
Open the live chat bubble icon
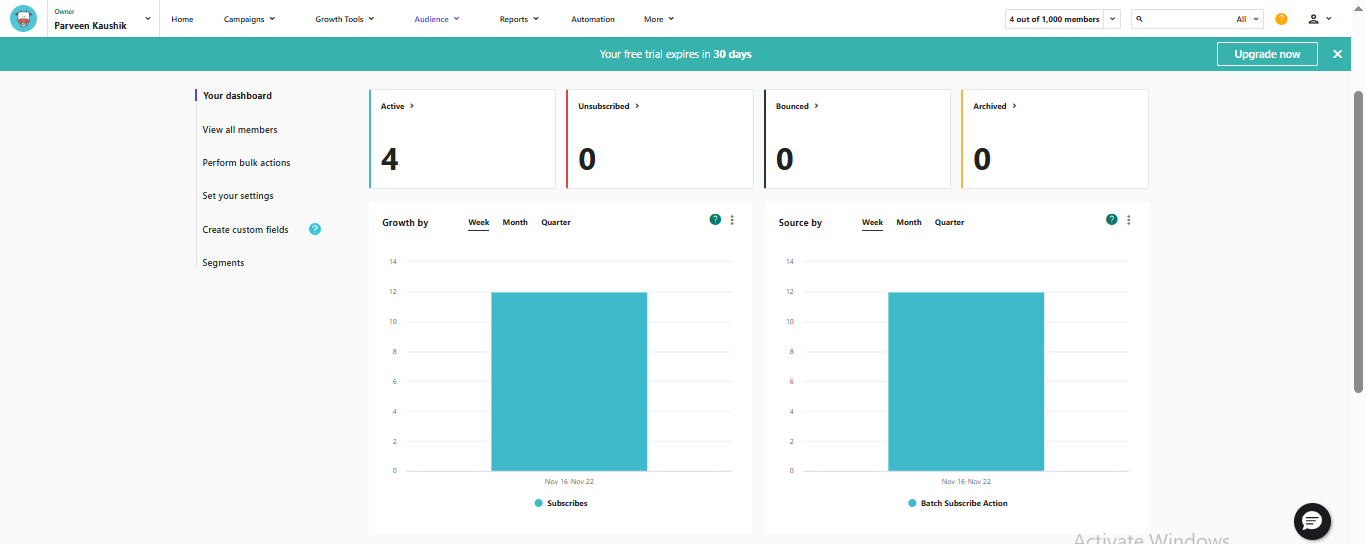point(1312,521)
